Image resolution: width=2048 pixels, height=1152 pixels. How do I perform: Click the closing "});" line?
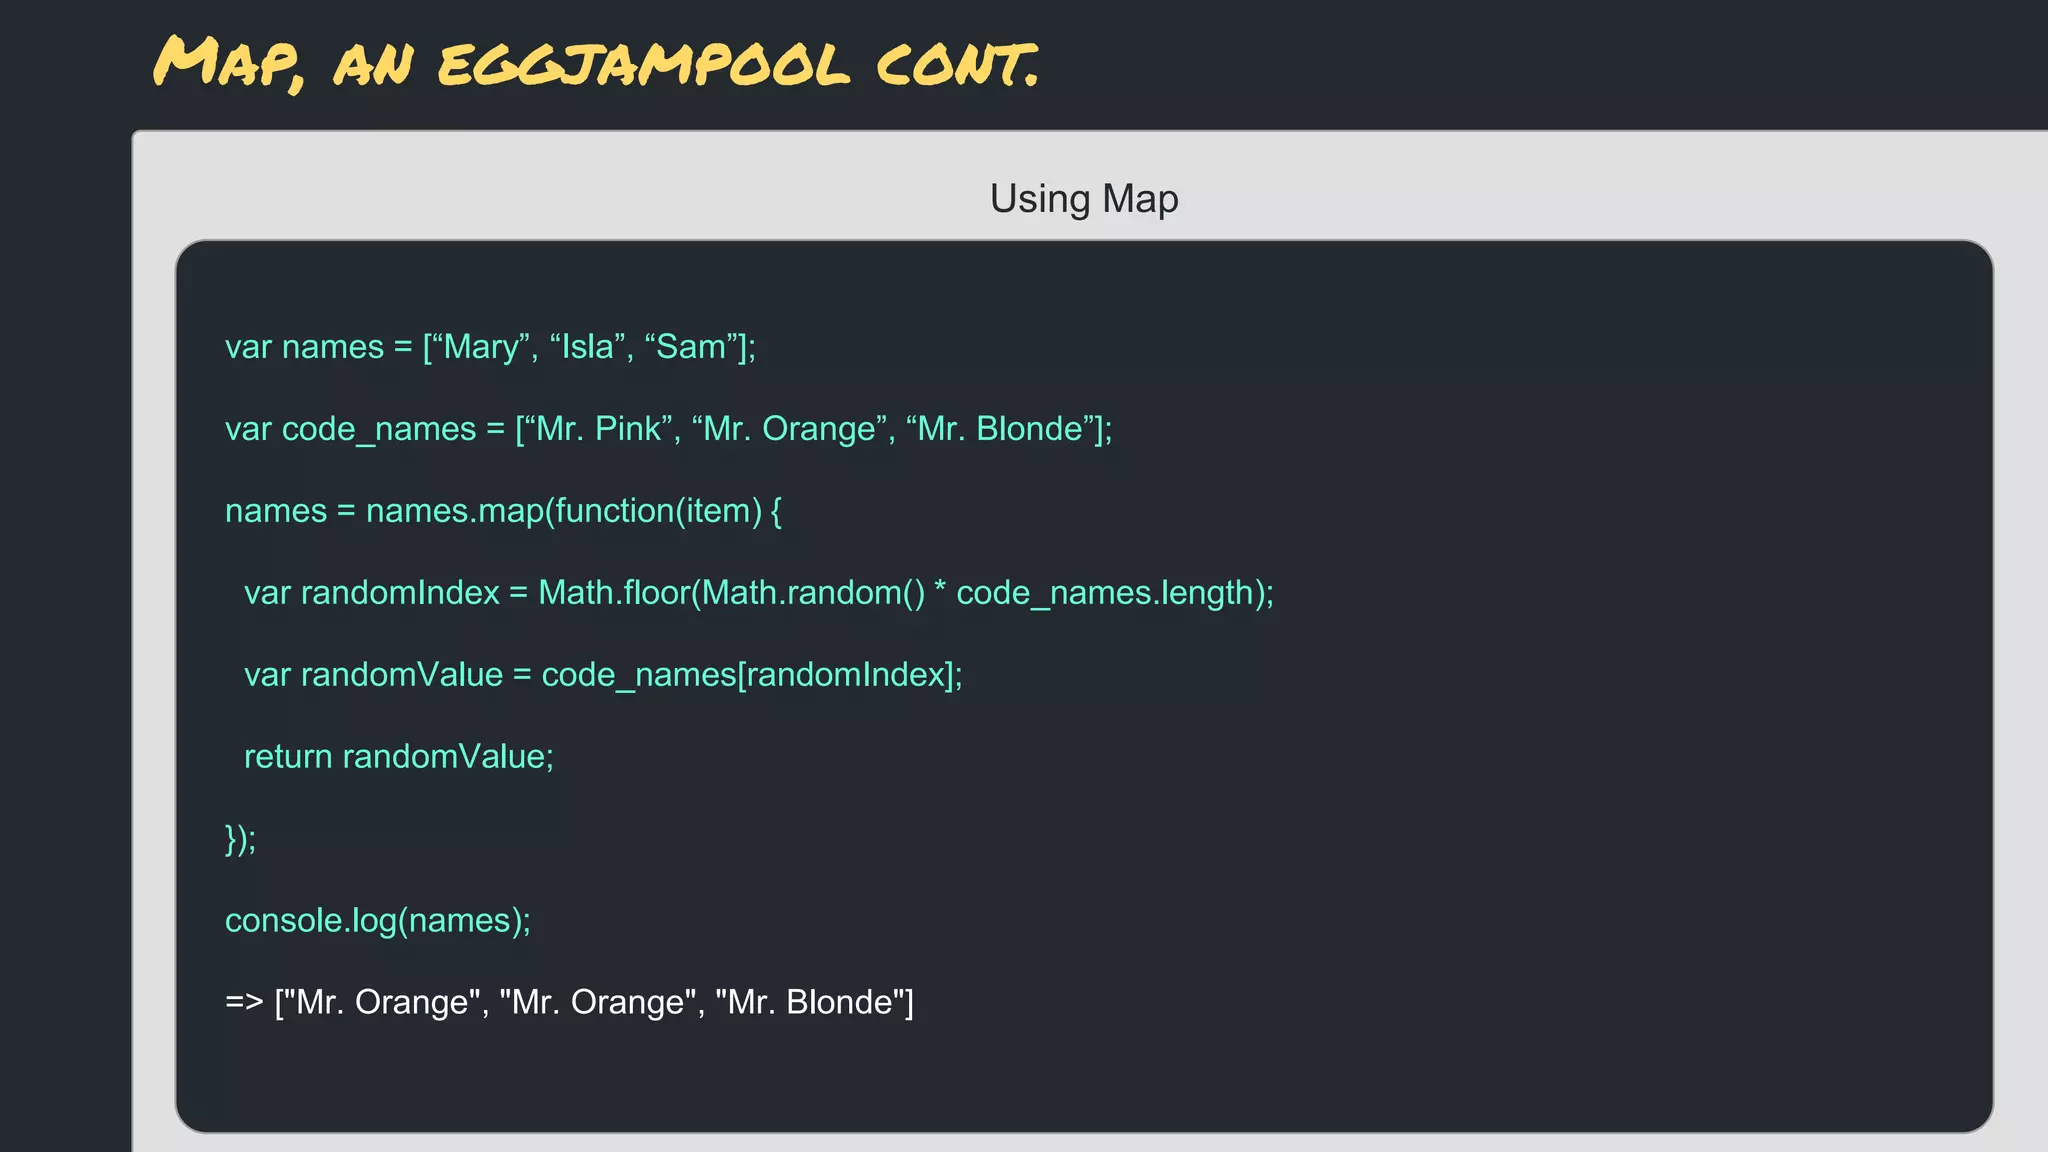pos(241,839)
